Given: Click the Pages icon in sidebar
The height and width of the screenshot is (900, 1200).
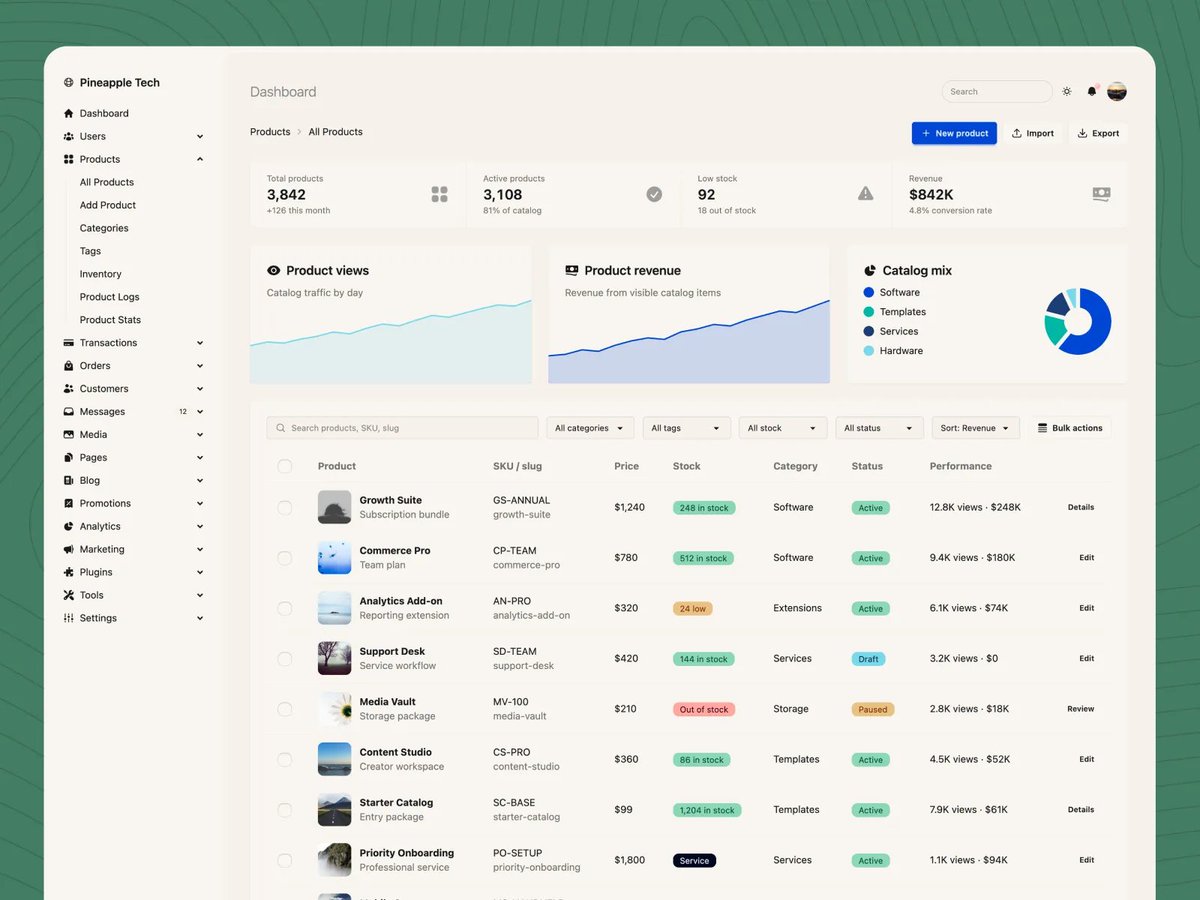Looking at the screenshot, I should [68, 458].
